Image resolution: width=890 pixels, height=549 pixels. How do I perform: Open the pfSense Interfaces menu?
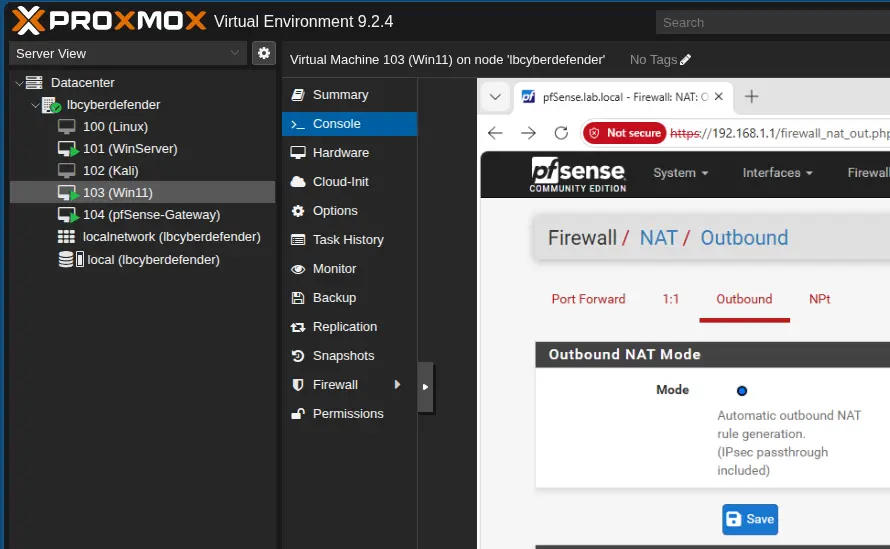tap(777, 173)
